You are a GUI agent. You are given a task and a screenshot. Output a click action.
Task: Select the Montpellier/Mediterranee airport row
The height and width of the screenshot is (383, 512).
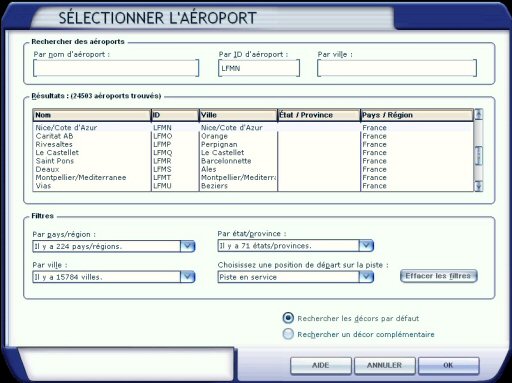(253, 178)
